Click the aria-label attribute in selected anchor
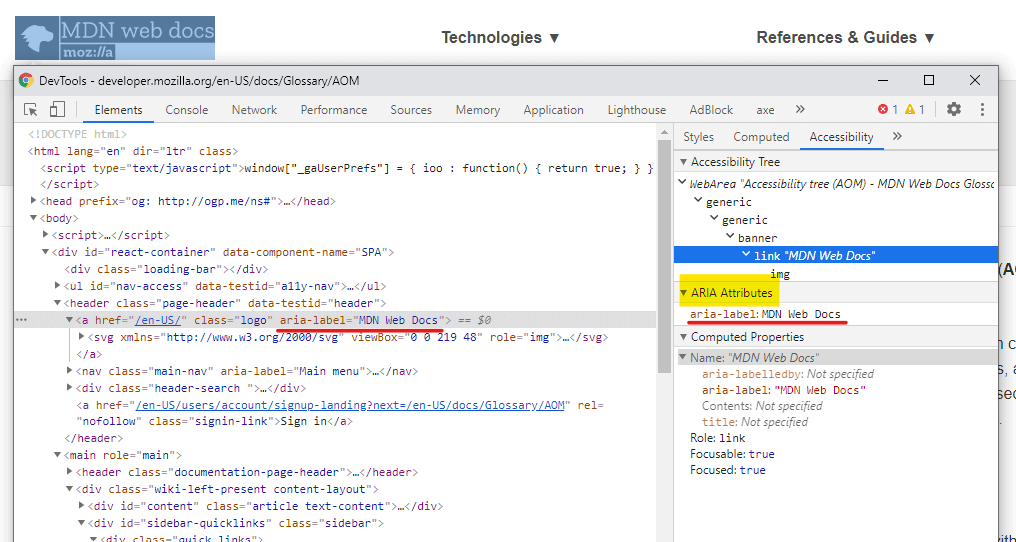1016x542 pixels. click(361, 320)
